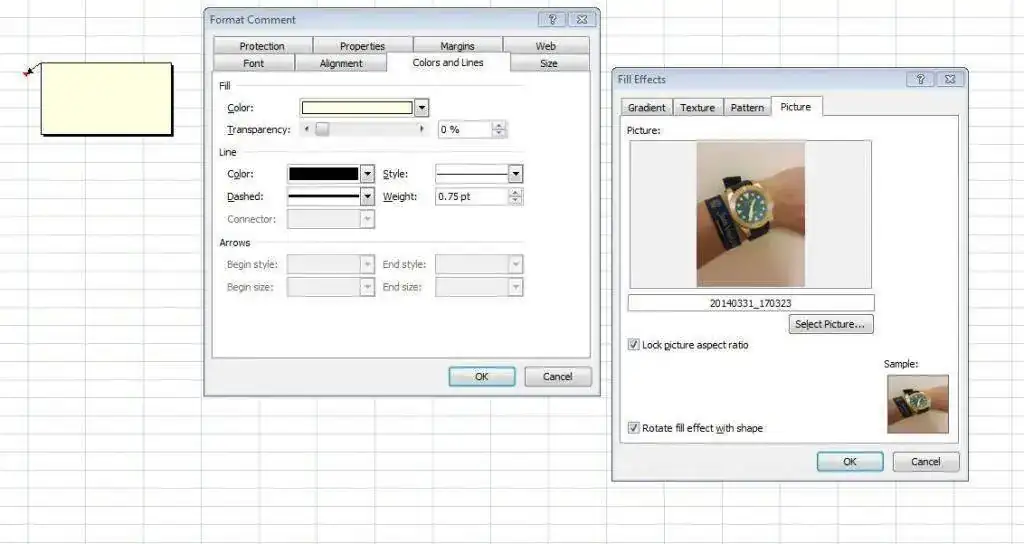1024x544 pixels.
Task: Click Help icon in Format Comment titlebar
Action: click(552, 20)
